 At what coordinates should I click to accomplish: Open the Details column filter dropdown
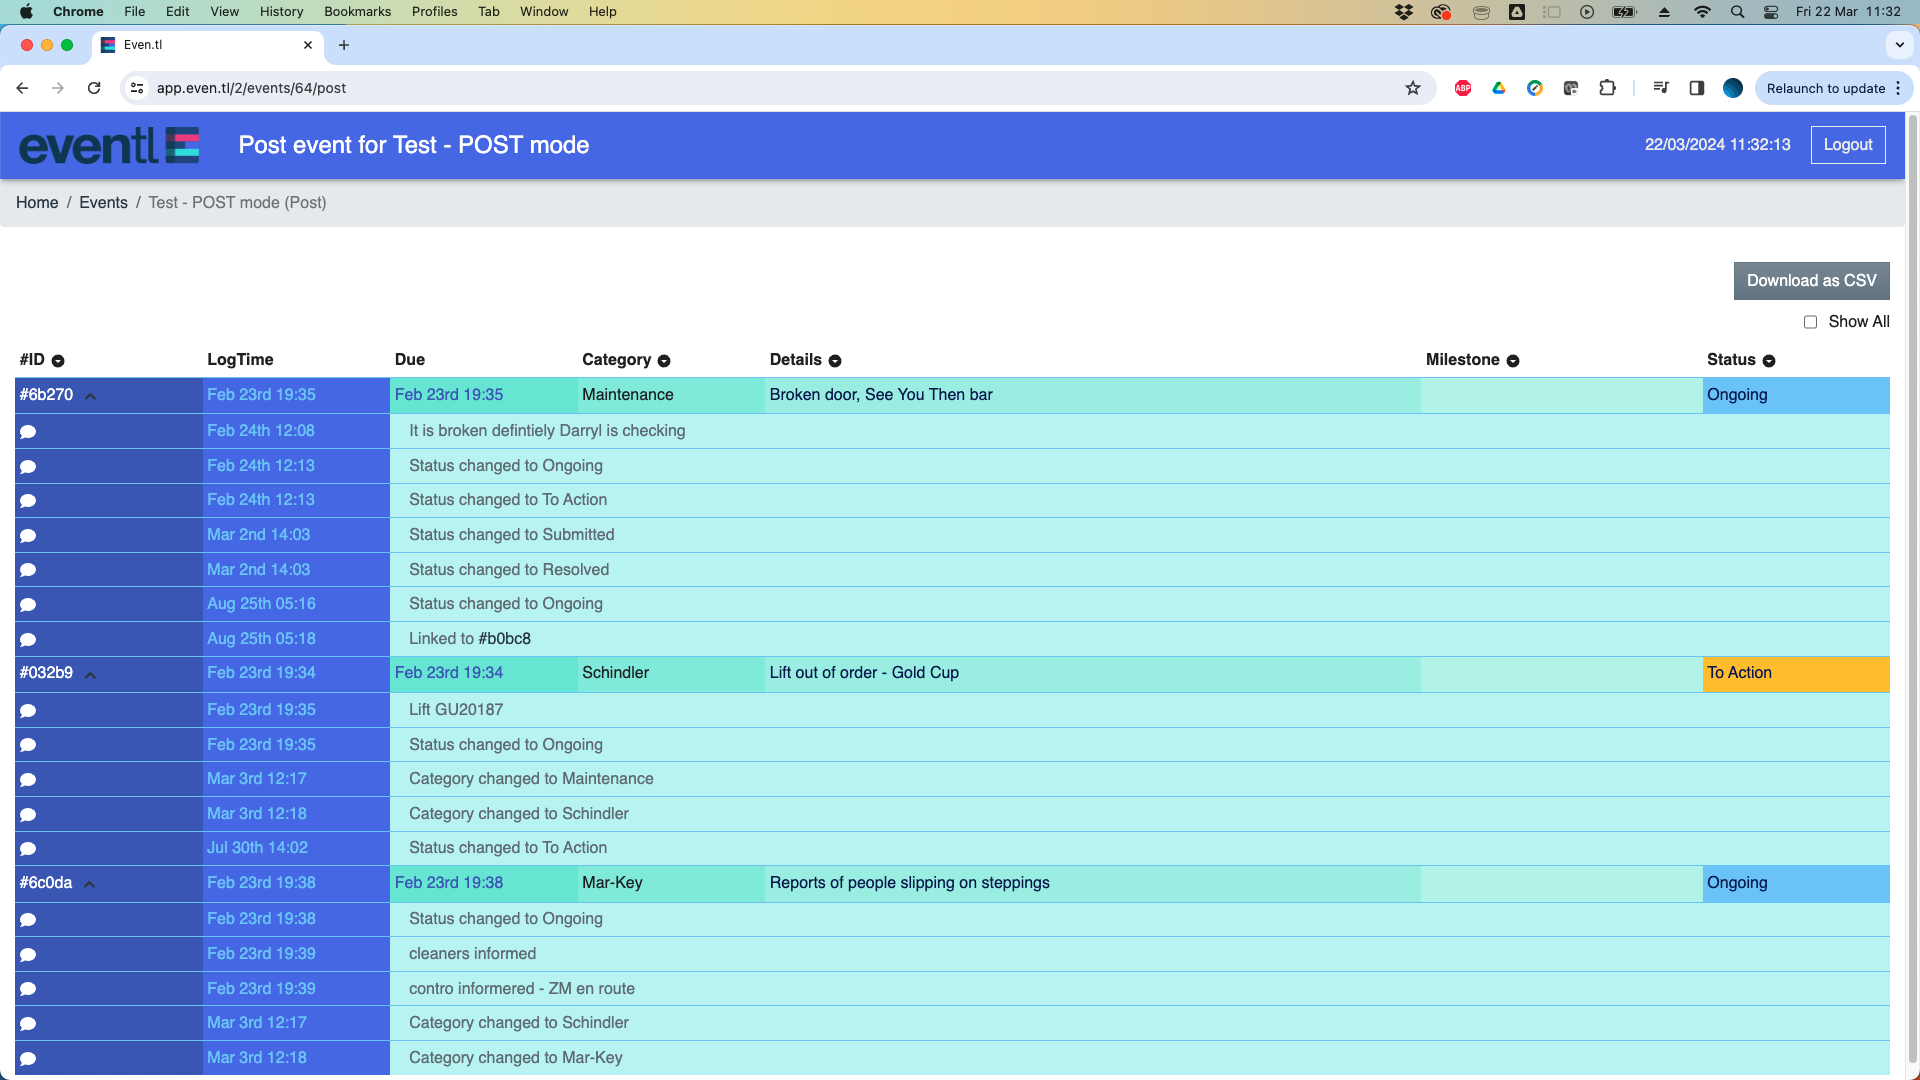pos(835,361)
